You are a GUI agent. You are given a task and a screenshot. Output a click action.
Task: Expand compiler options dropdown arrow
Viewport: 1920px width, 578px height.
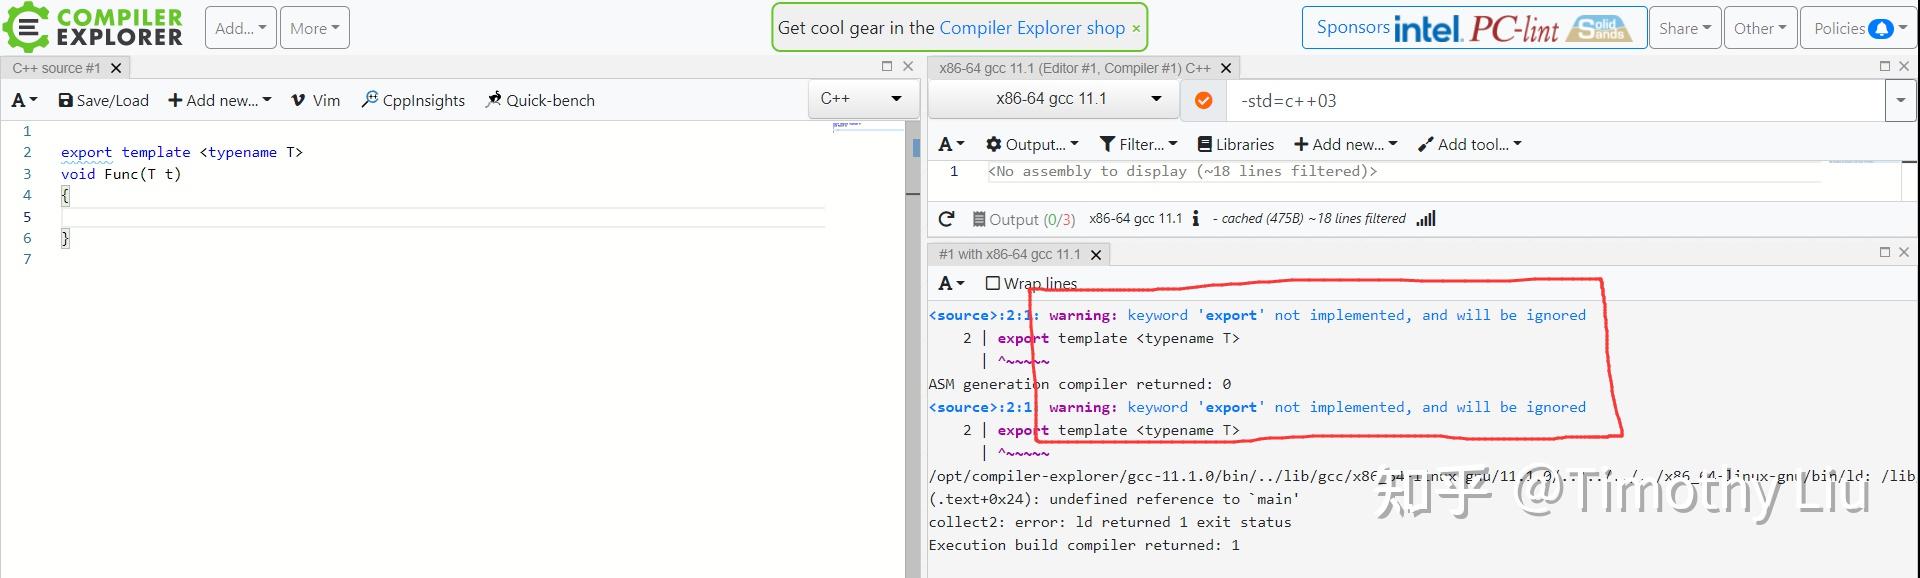point(1900,100)
